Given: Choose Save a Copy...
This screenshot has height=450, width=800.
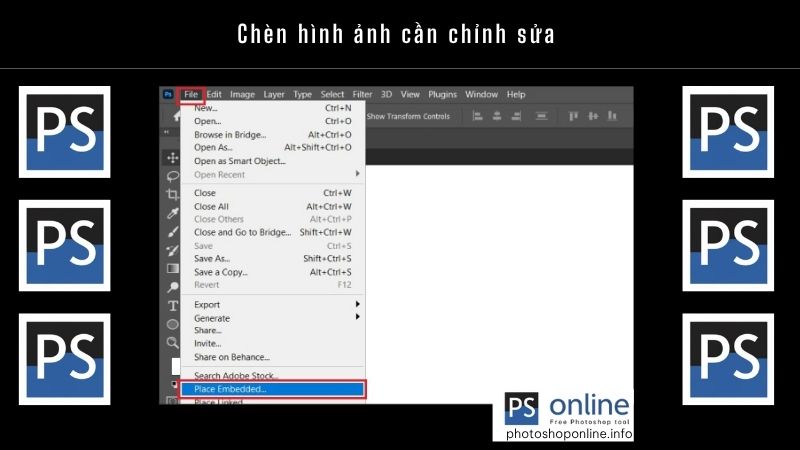Looking at the screenshot, I should pos(273,272).
